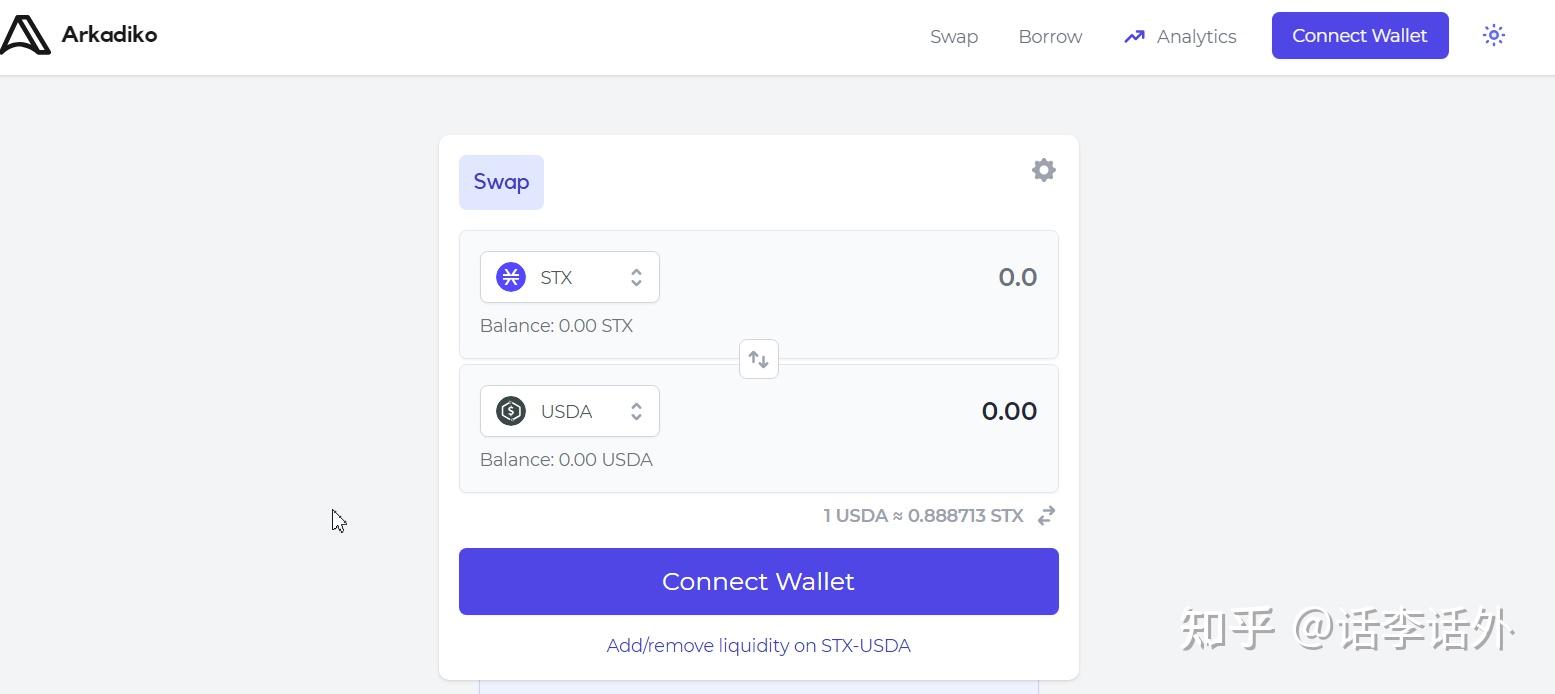Click Connect Wallet in the header
1555x694 pixels.
[x=1360, y=36]
